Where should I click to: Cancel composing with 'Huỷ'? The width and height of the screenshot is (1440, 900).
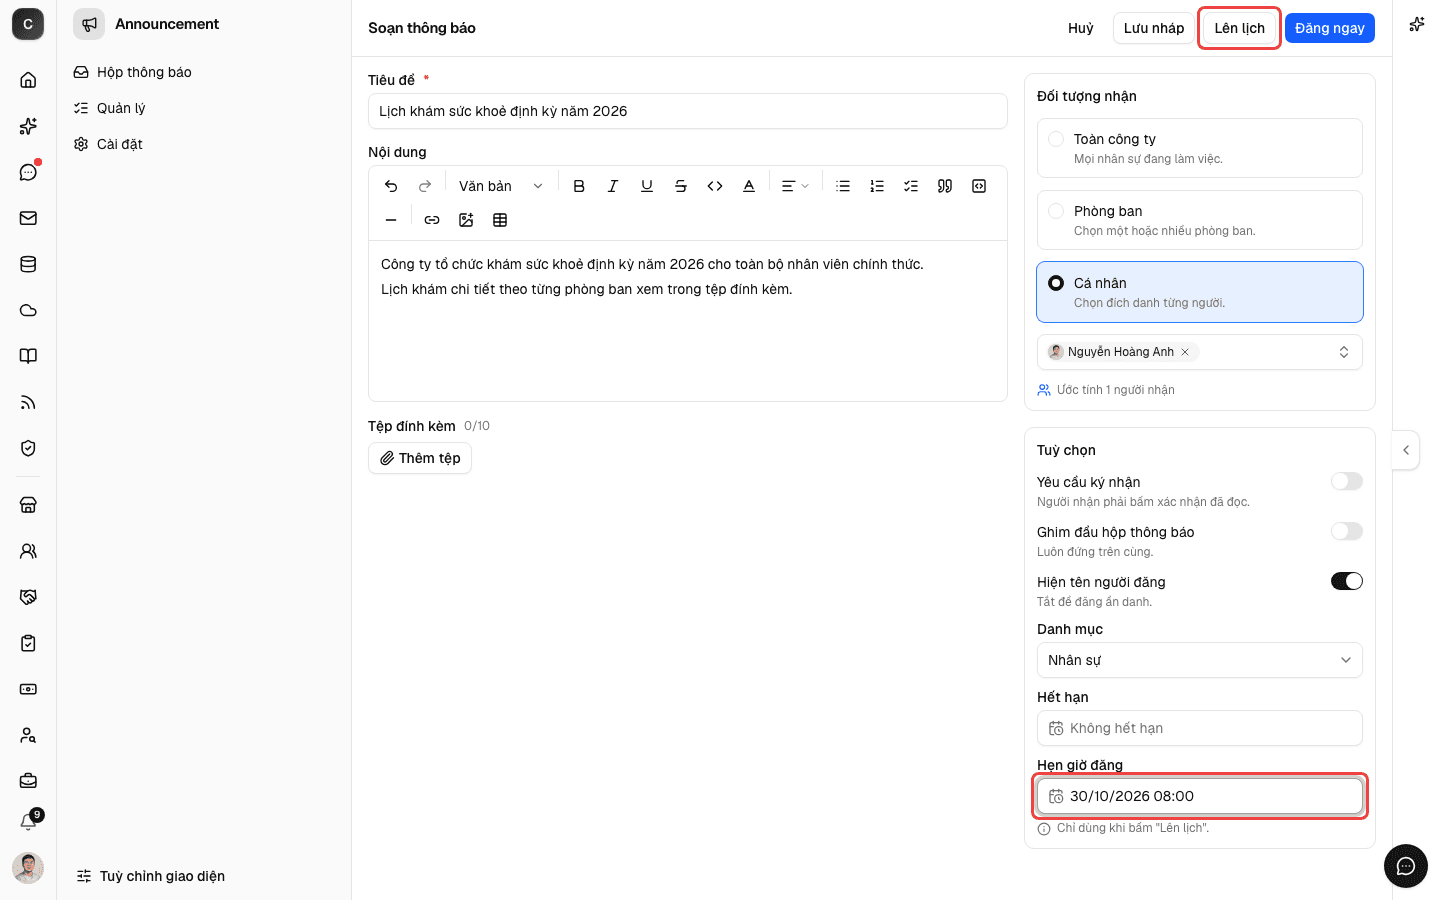point(1081,28)
